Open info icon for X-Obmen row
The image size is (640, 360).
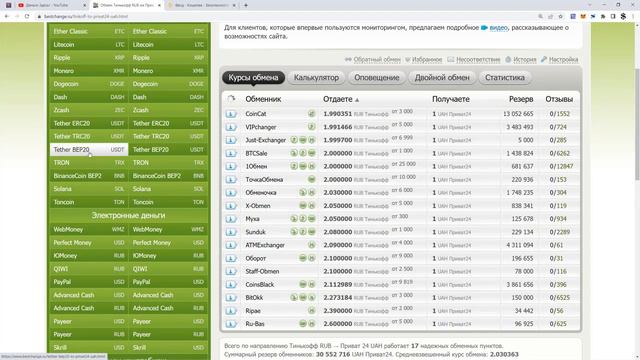coord(231,206)
